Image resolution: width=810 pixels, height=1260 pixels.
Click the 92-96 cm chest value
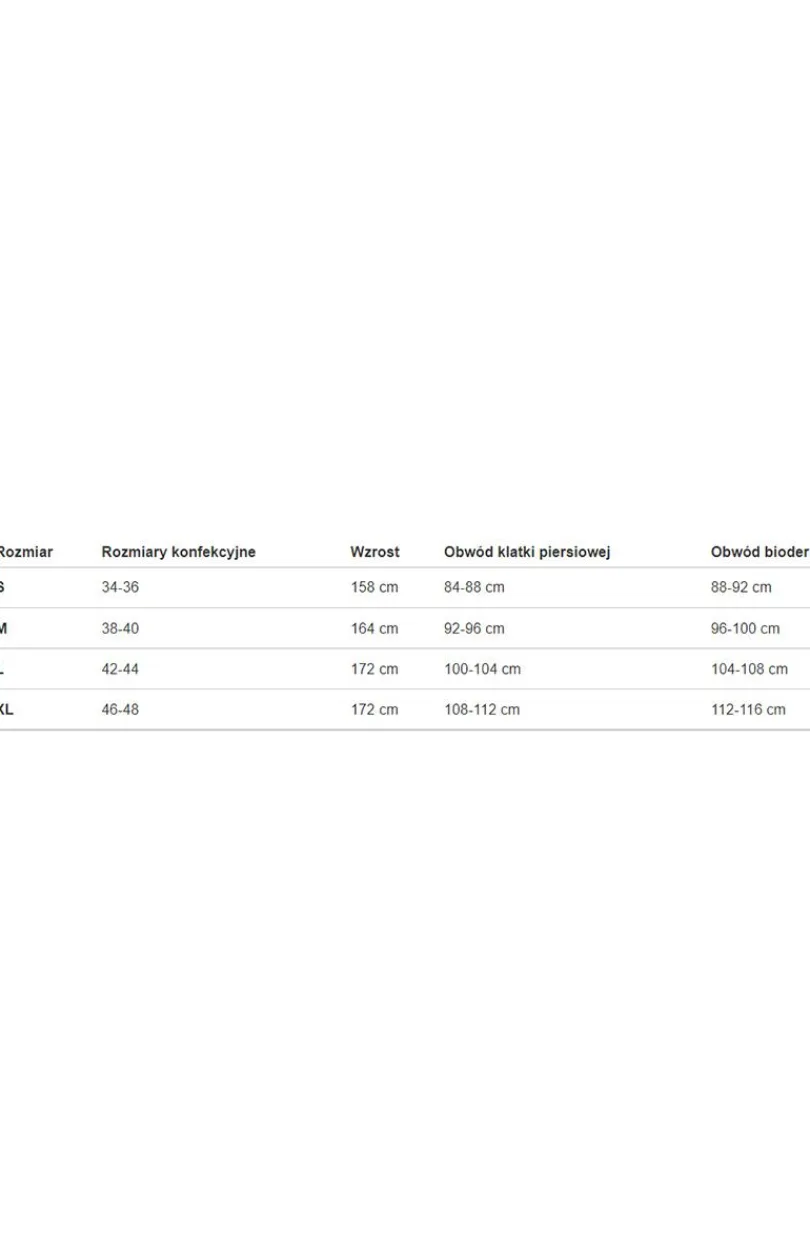click(x=474, y=629)
